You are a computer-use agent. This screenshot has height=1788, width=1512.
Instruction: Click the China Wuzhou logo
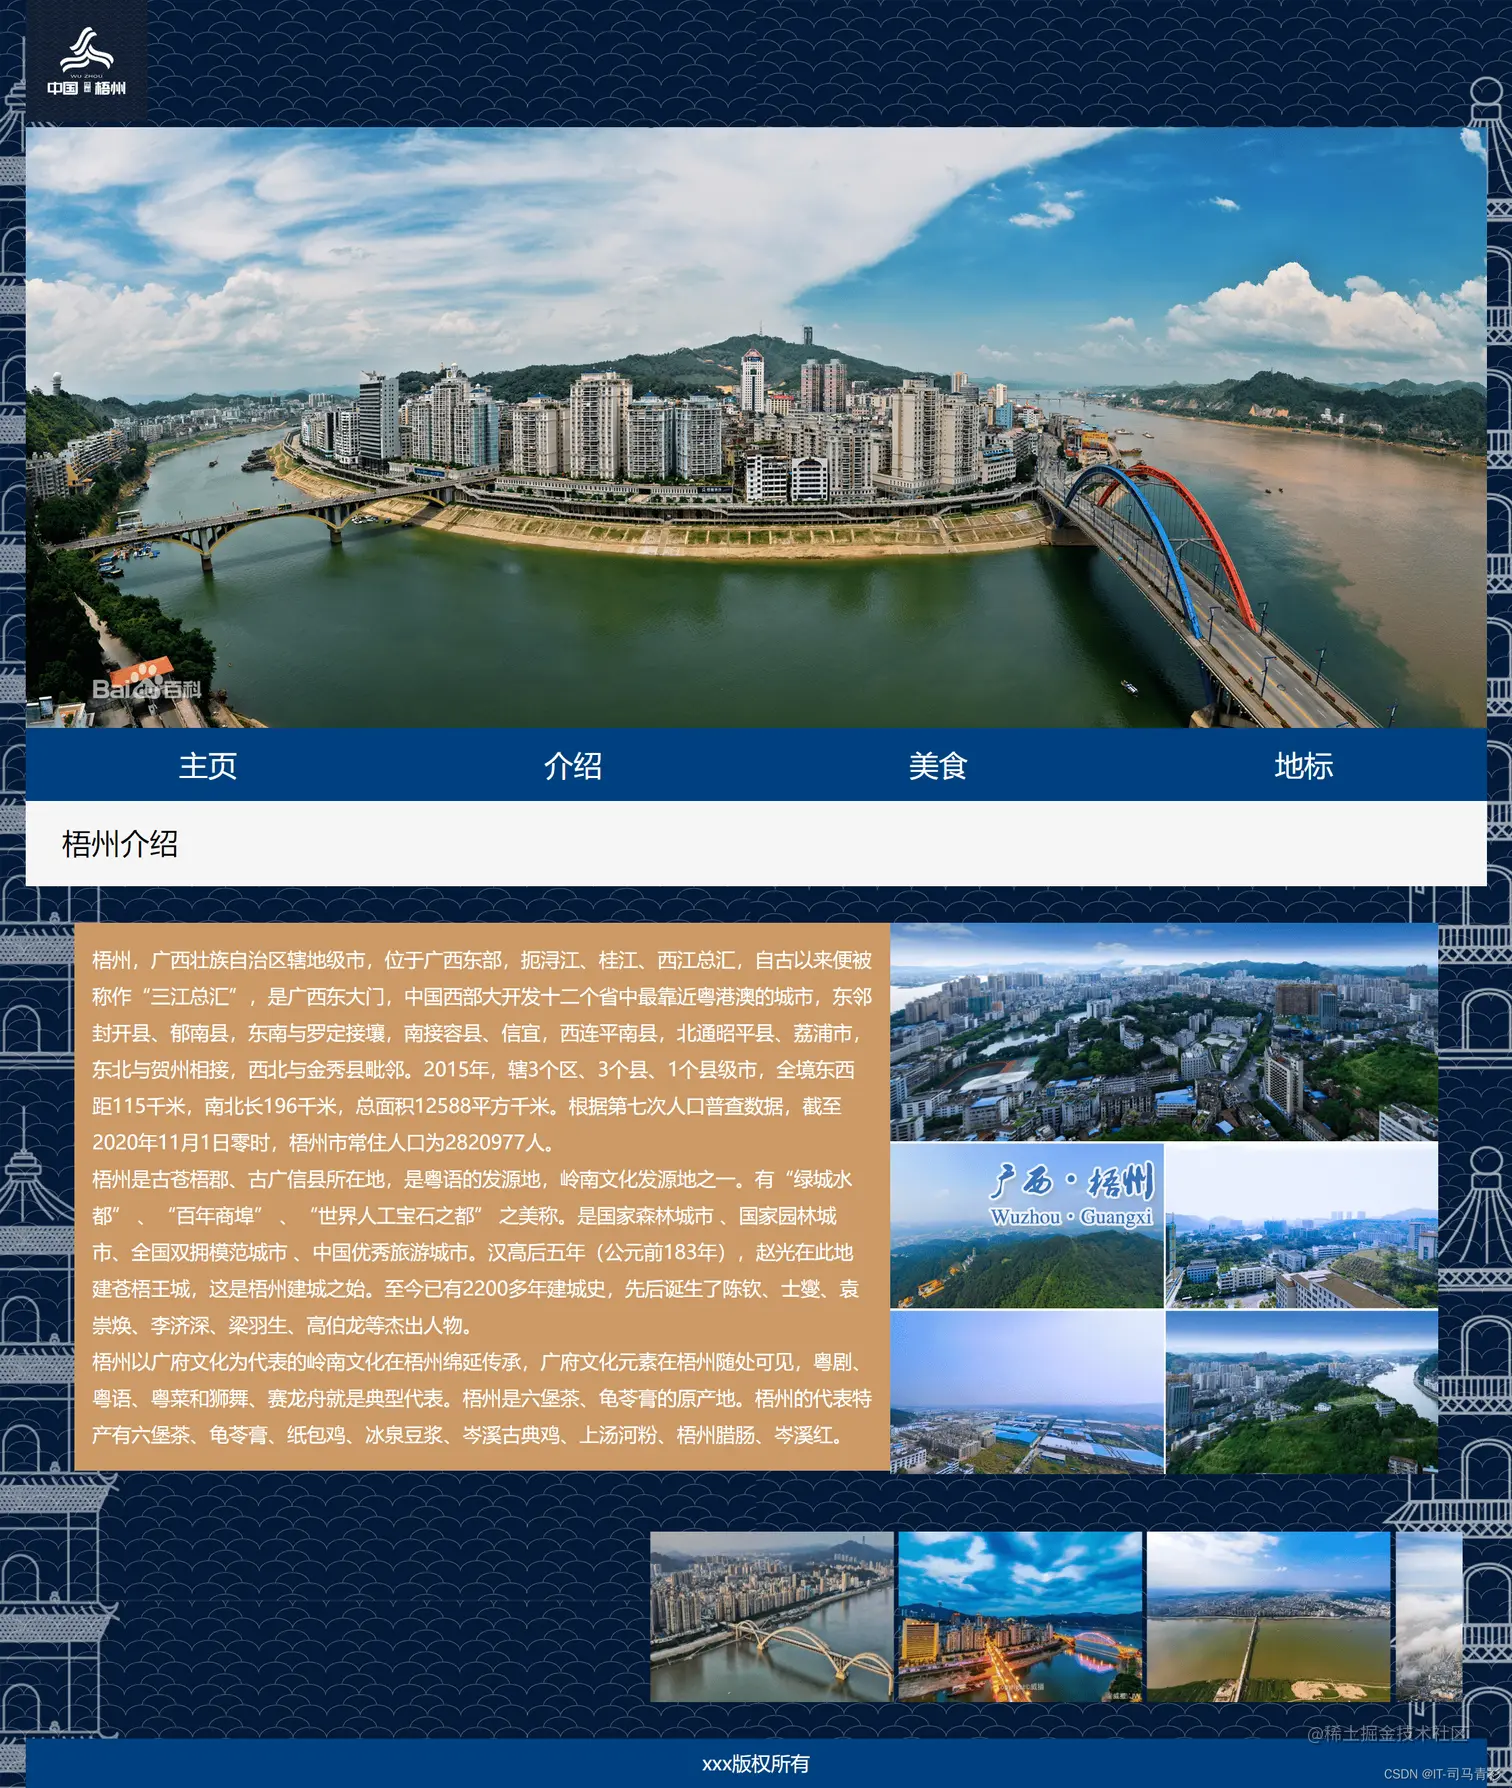tap(87, 61)
